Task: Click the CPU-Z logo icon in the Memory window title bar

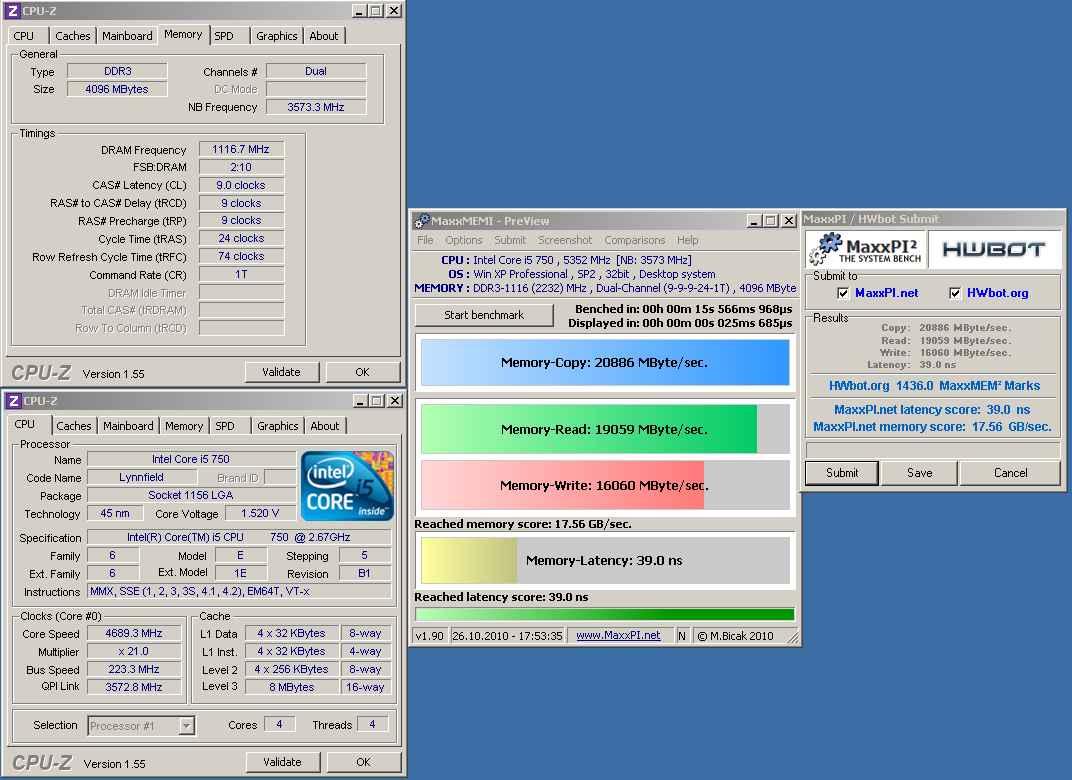Action: pos(12,11)
